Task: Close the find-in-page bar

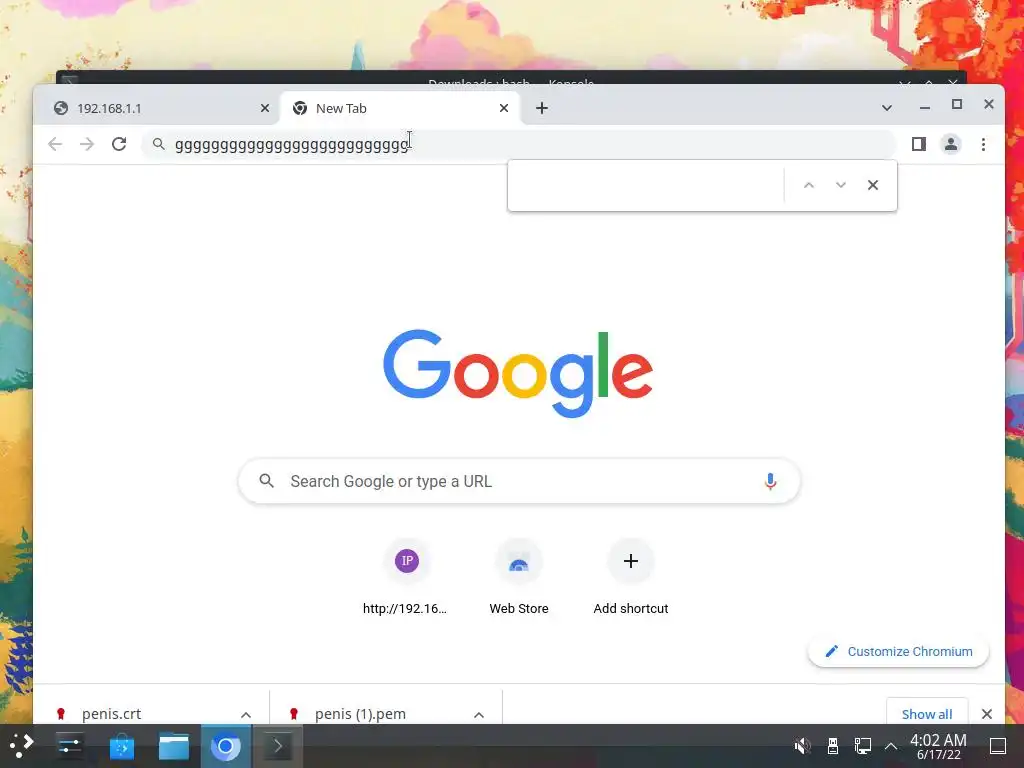Action: 873,185
